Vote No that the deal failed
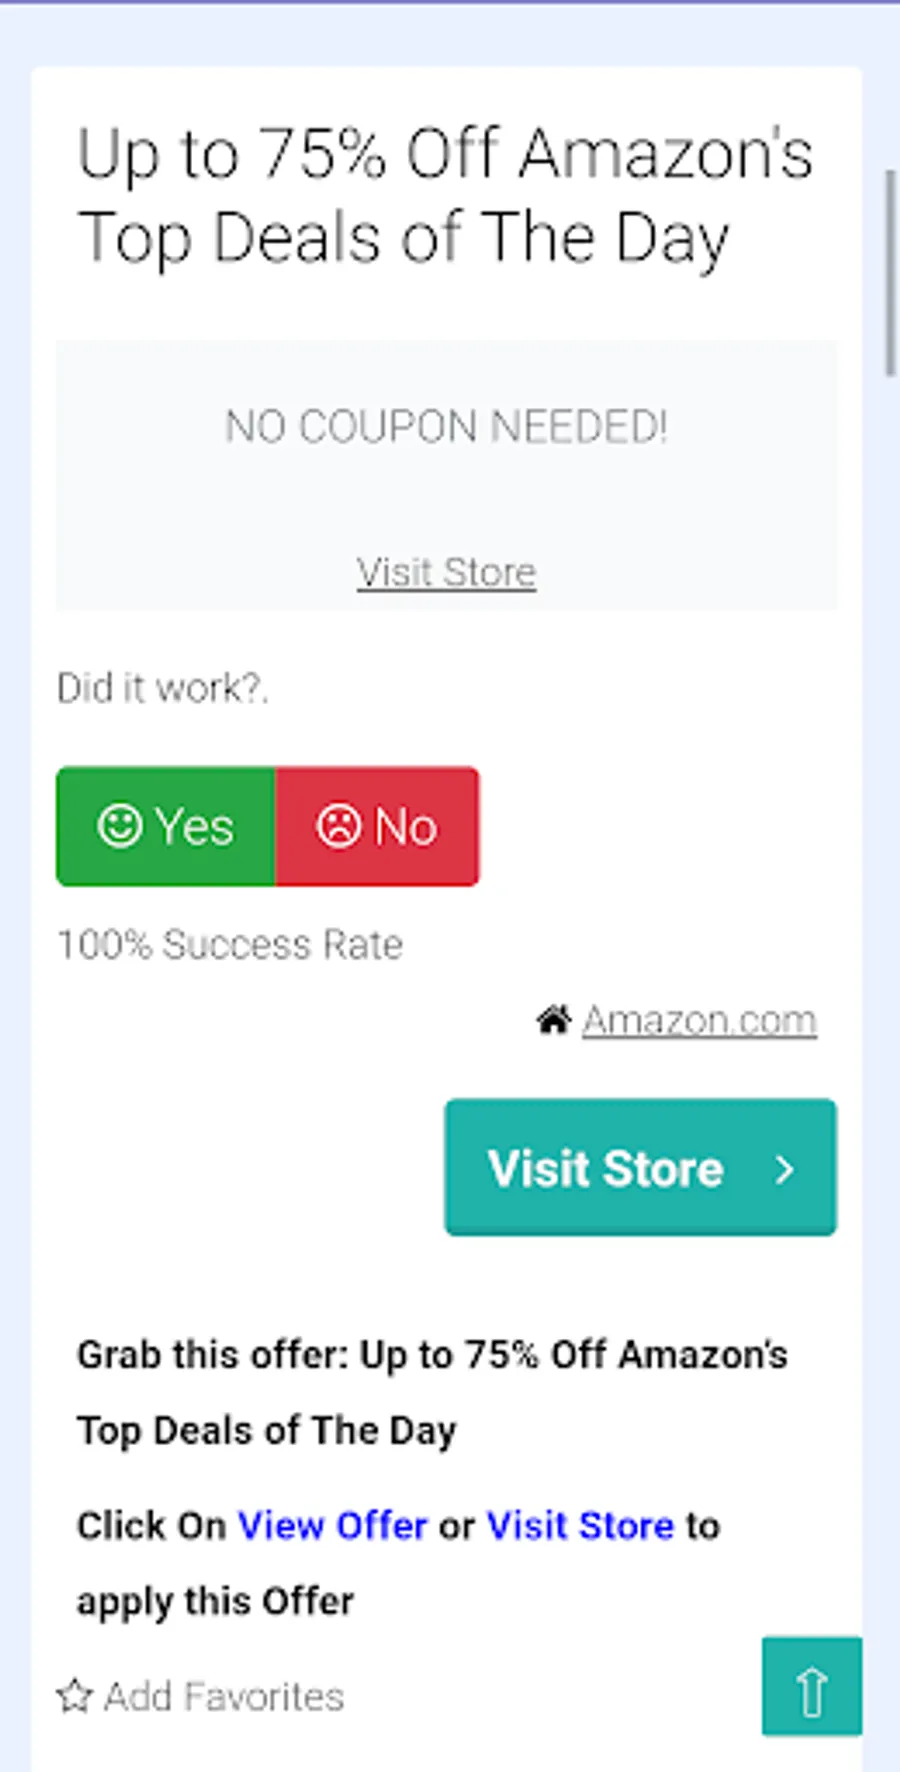Viewport: 900px width, 1772px height. 377,826
